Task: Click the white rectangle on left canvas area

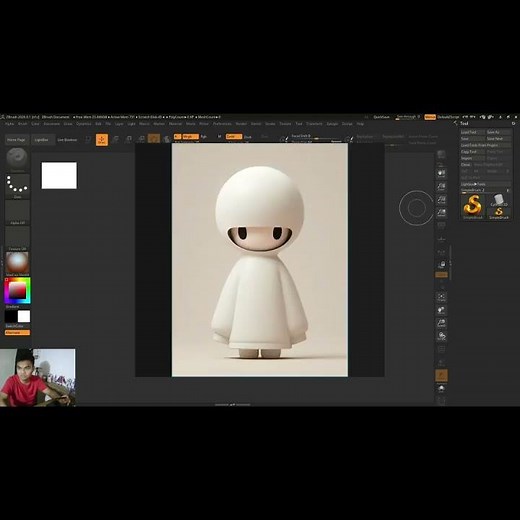Action: pyautogui.click(x=59, y=175)
